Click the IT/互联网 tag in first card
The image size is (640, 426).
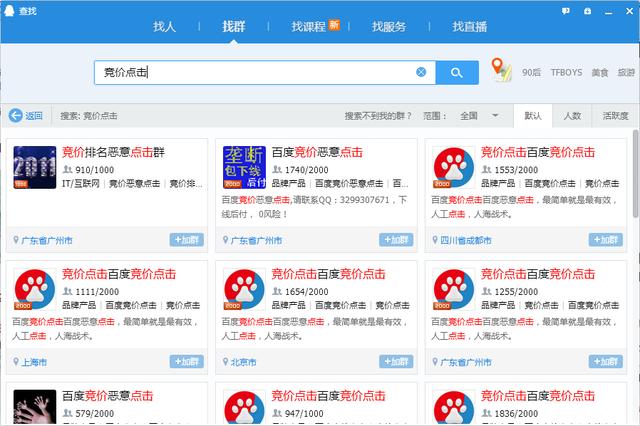(x=80, y=184)
